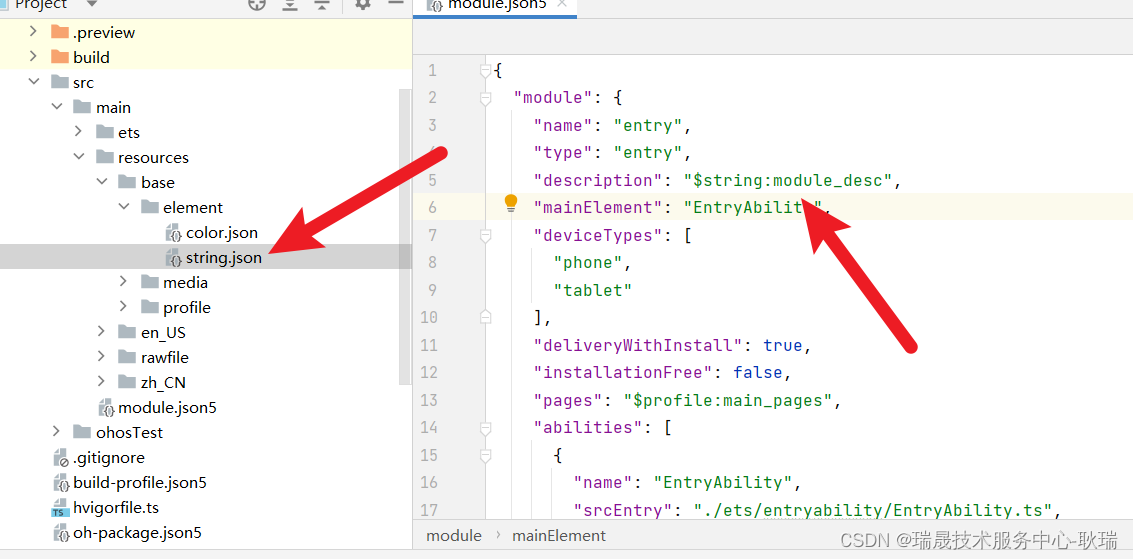This screenshot has width=1133, height=559.
Task: Click the "phone" string on line 8
Action: click(x=588, y=263)
